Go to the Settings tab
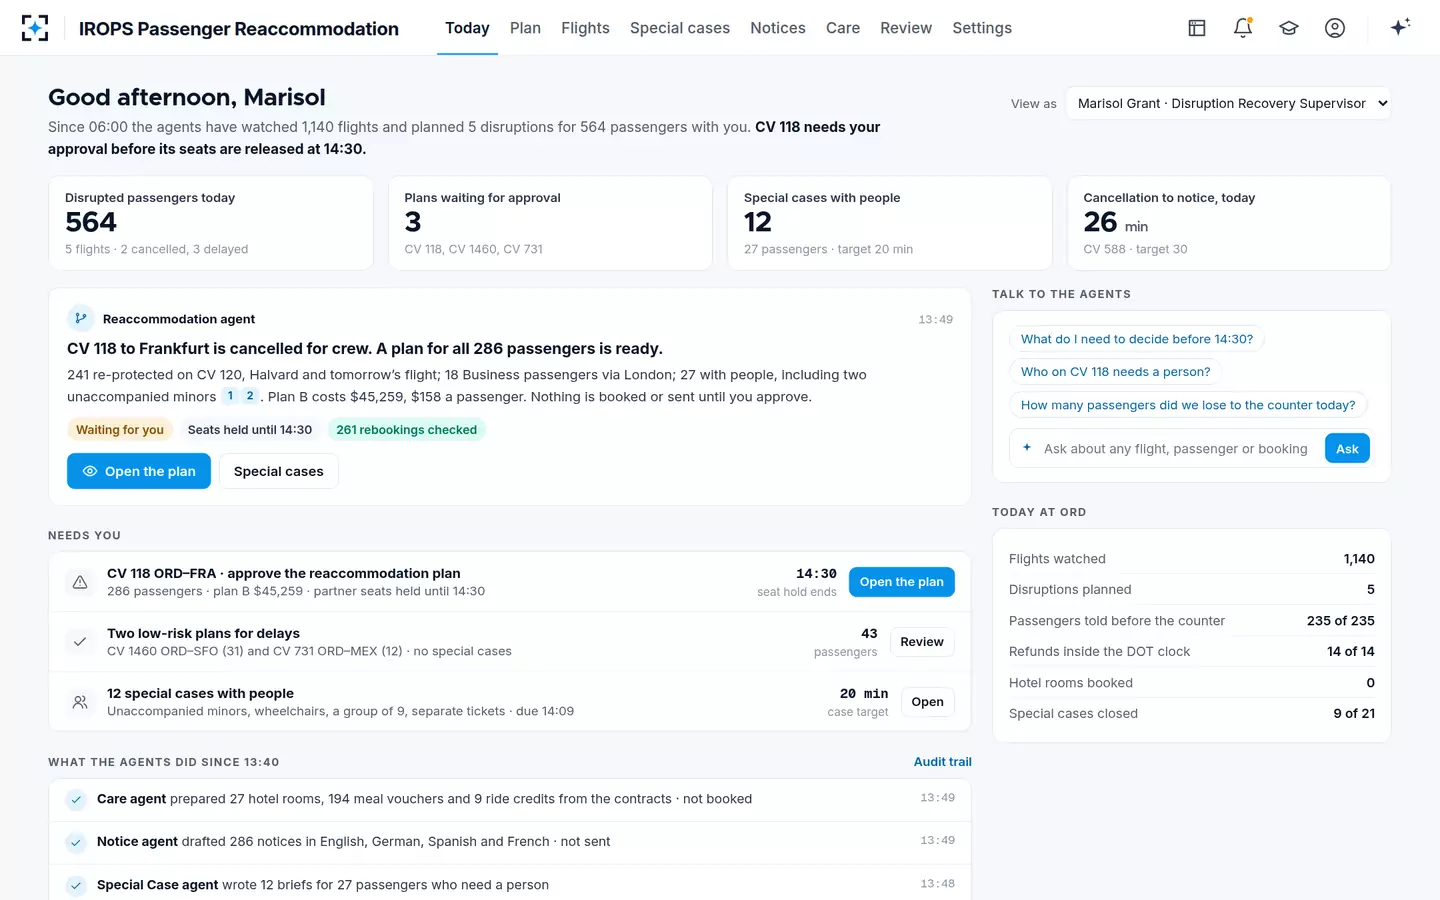 tap(982, 28)
